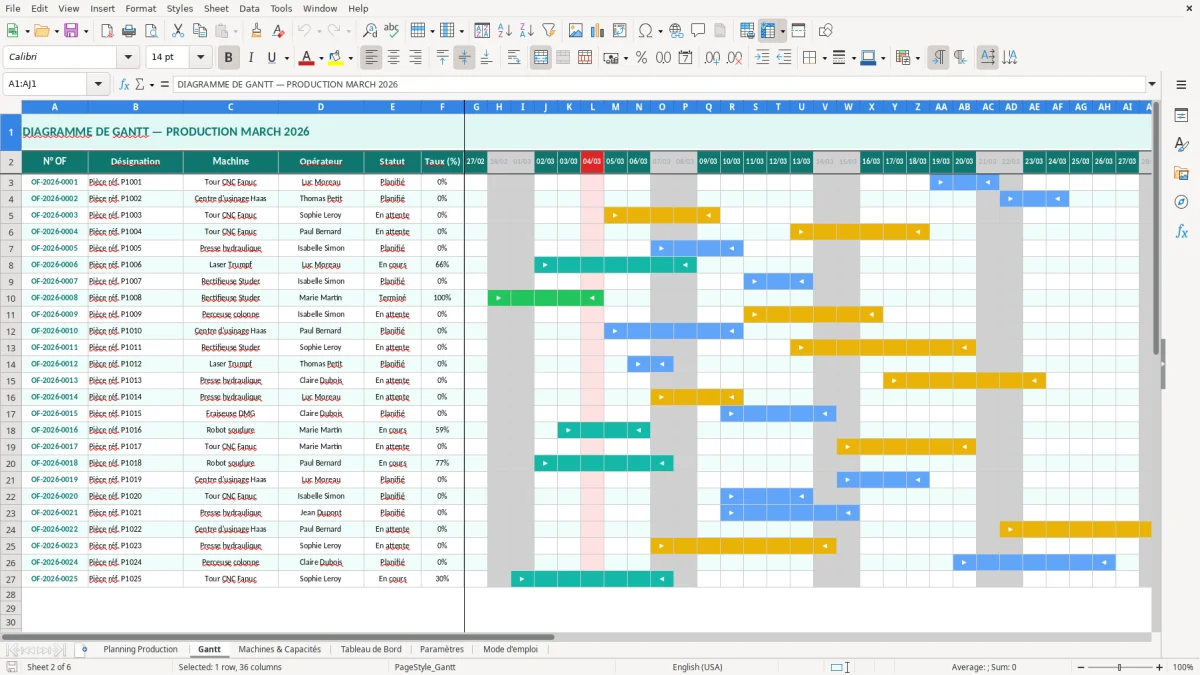Viewport: 1200px width, 675px height.
Task: Click the Zoom Out minus button
Action: coord(1081,667)
